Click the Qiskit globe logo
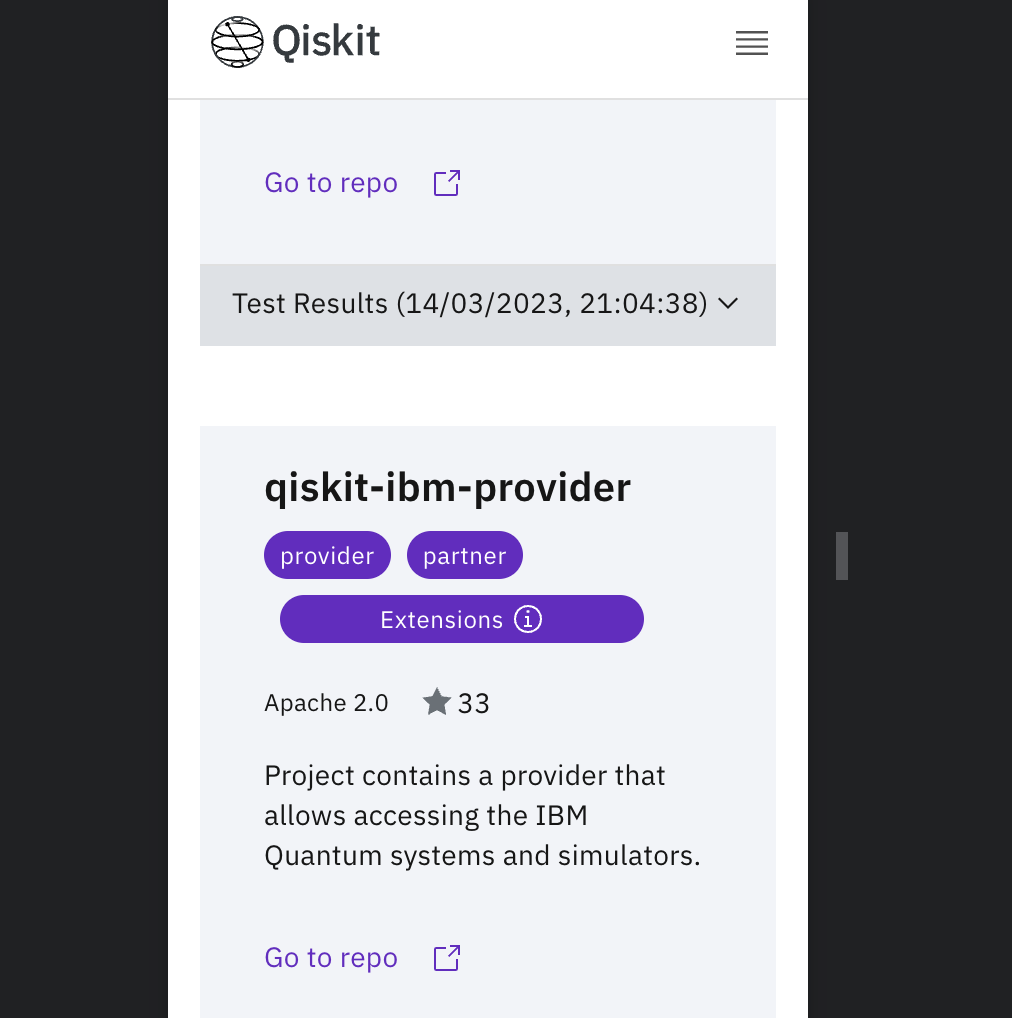1012x1018 pixels. pyautogui.click(x=236, y=42)
